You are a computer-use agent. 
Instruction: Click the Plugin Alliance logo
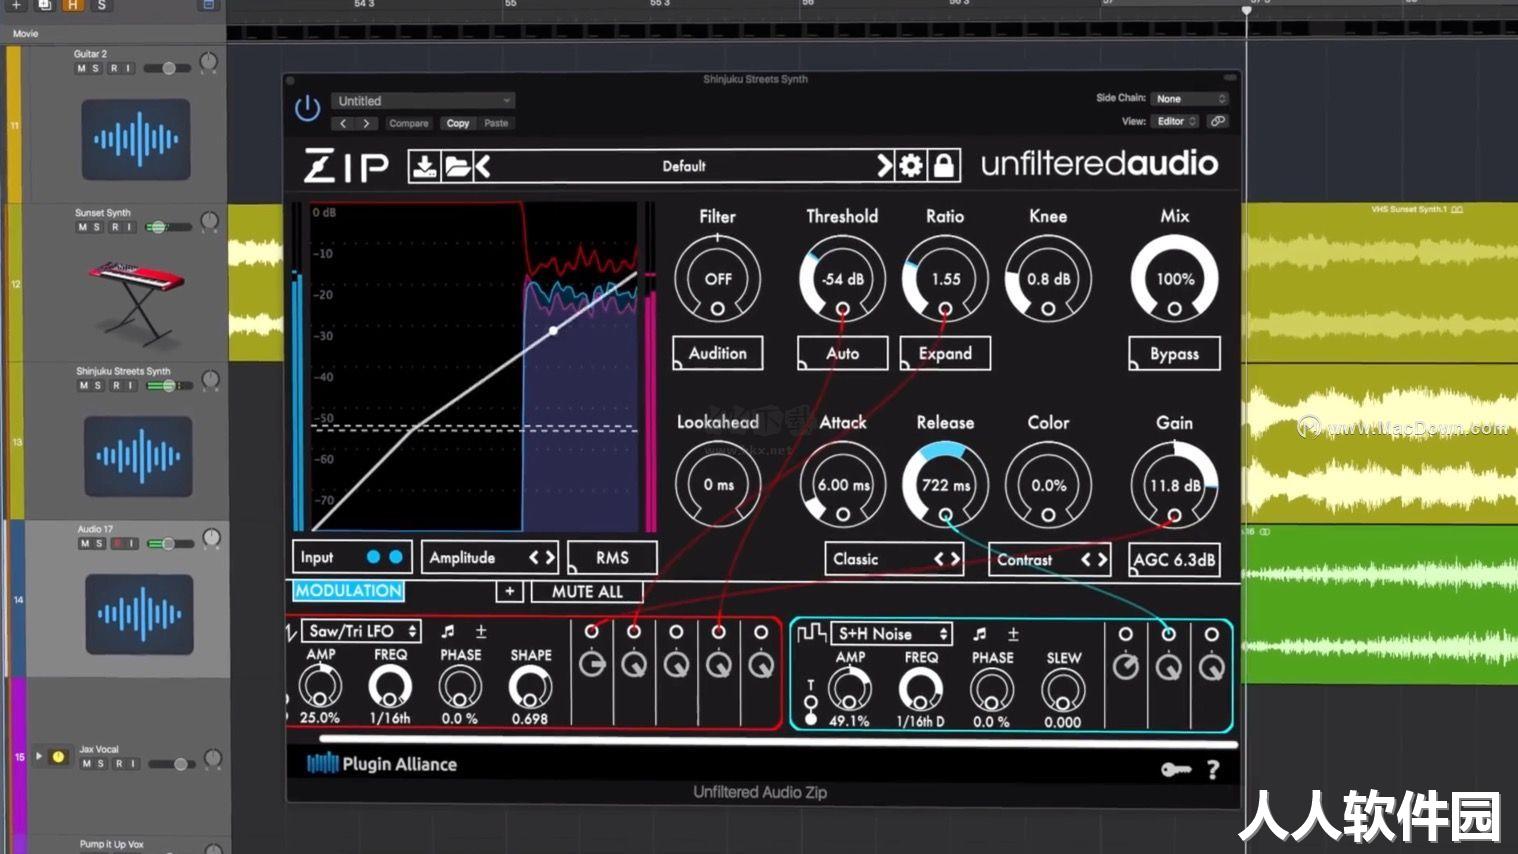tap(382, 764)
